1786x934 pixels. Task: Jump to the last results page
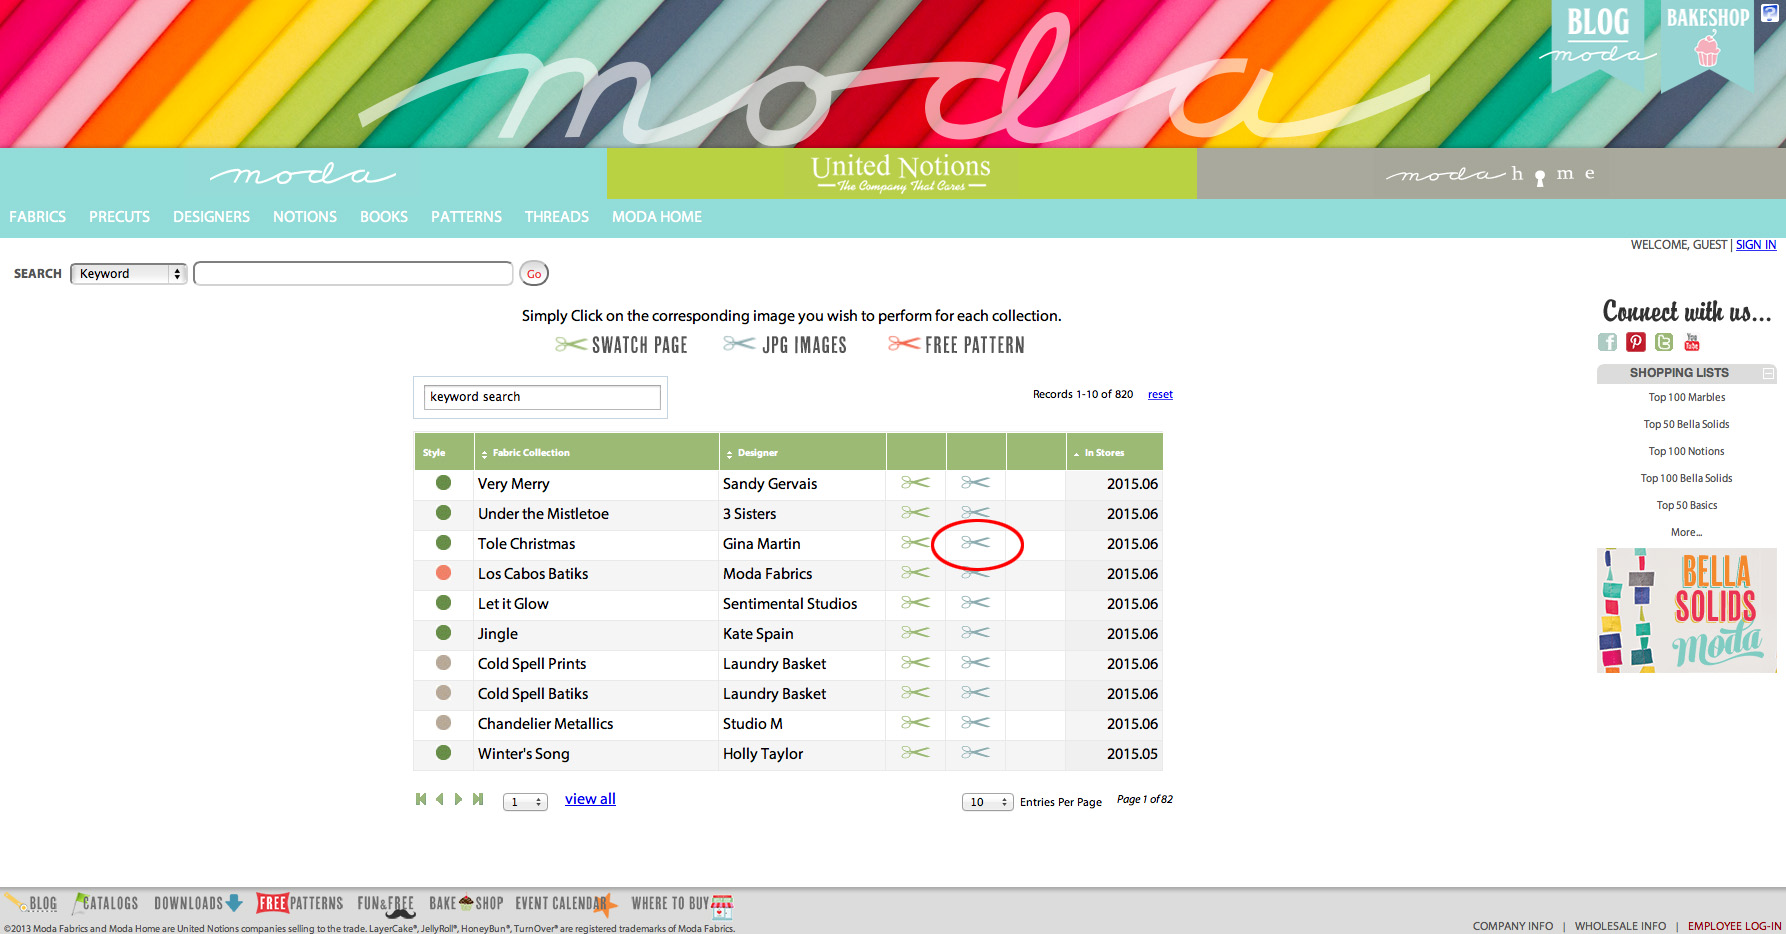click(x=478, y=799)
